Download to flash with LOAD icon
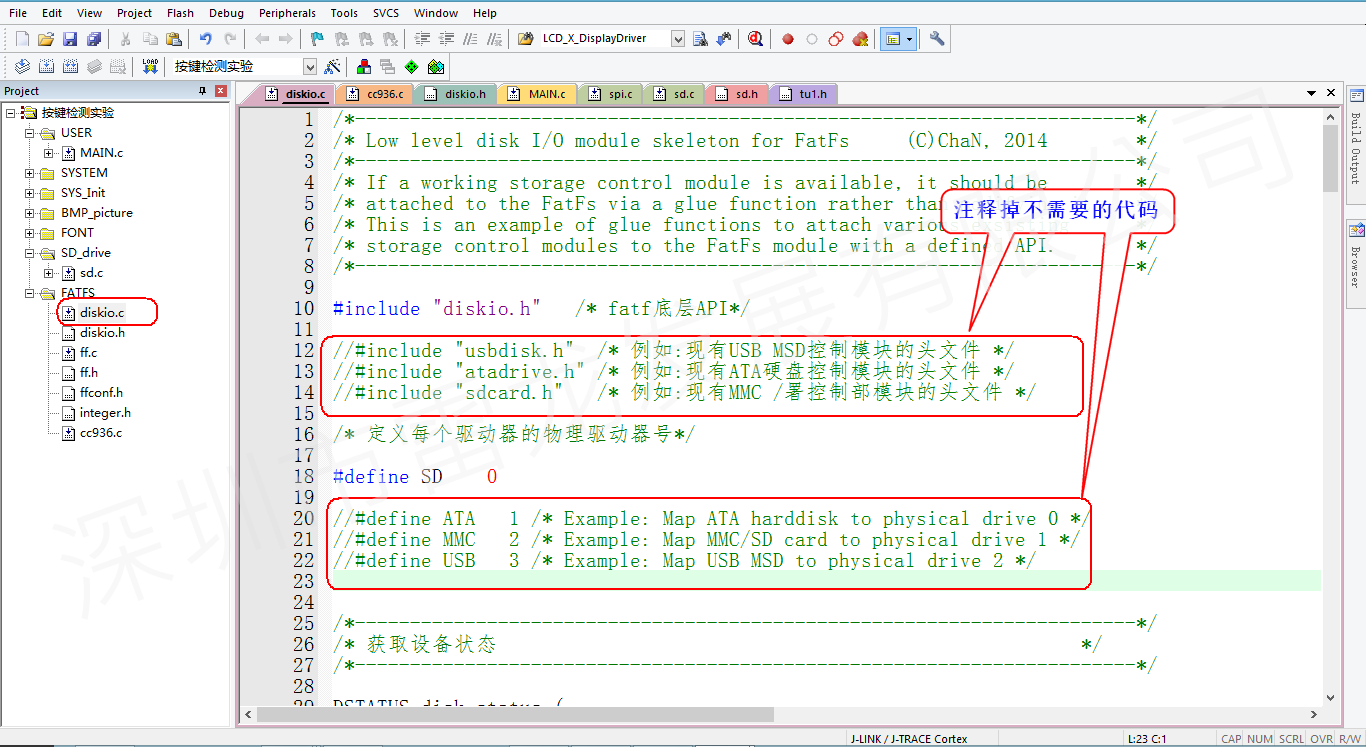 [x=150, y=66]
